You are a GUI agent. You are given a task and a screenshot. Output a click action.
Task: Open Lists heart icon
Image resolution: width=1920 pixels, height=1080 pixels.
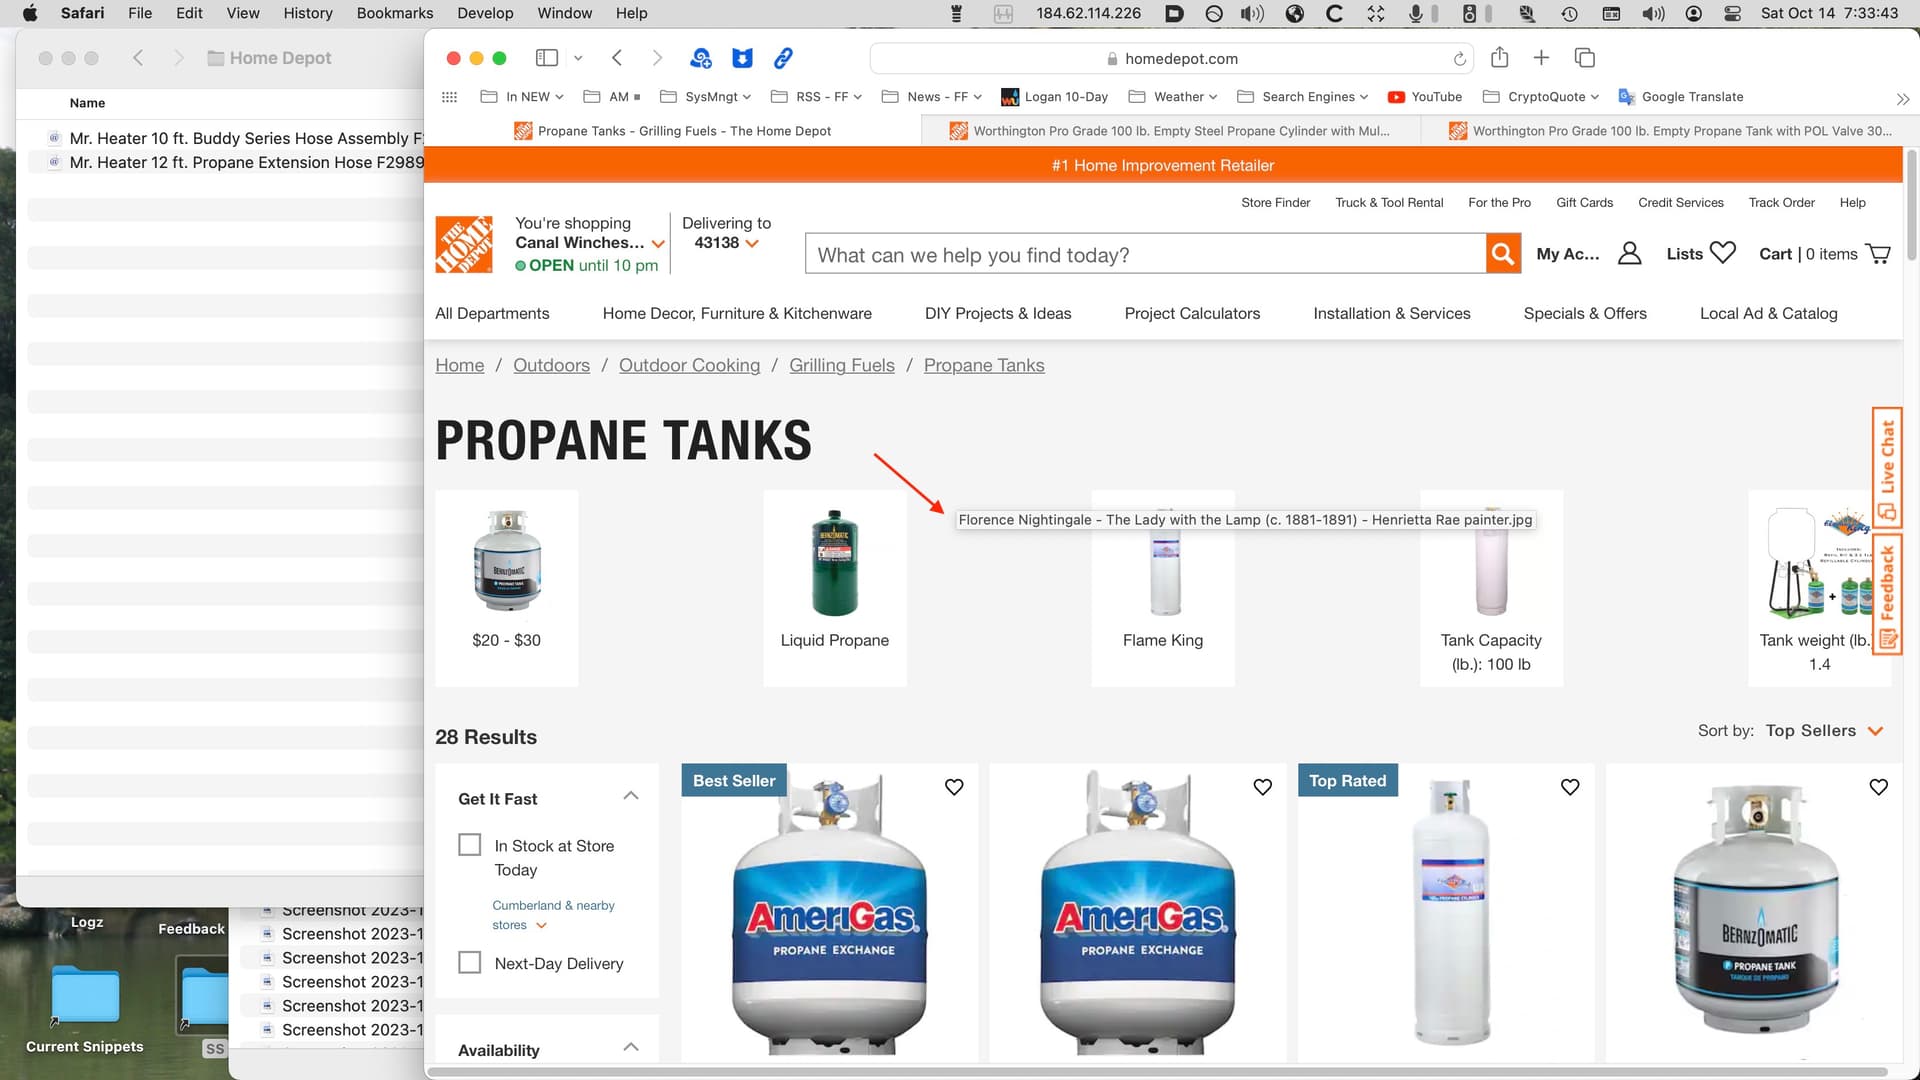pos(1723,253)
